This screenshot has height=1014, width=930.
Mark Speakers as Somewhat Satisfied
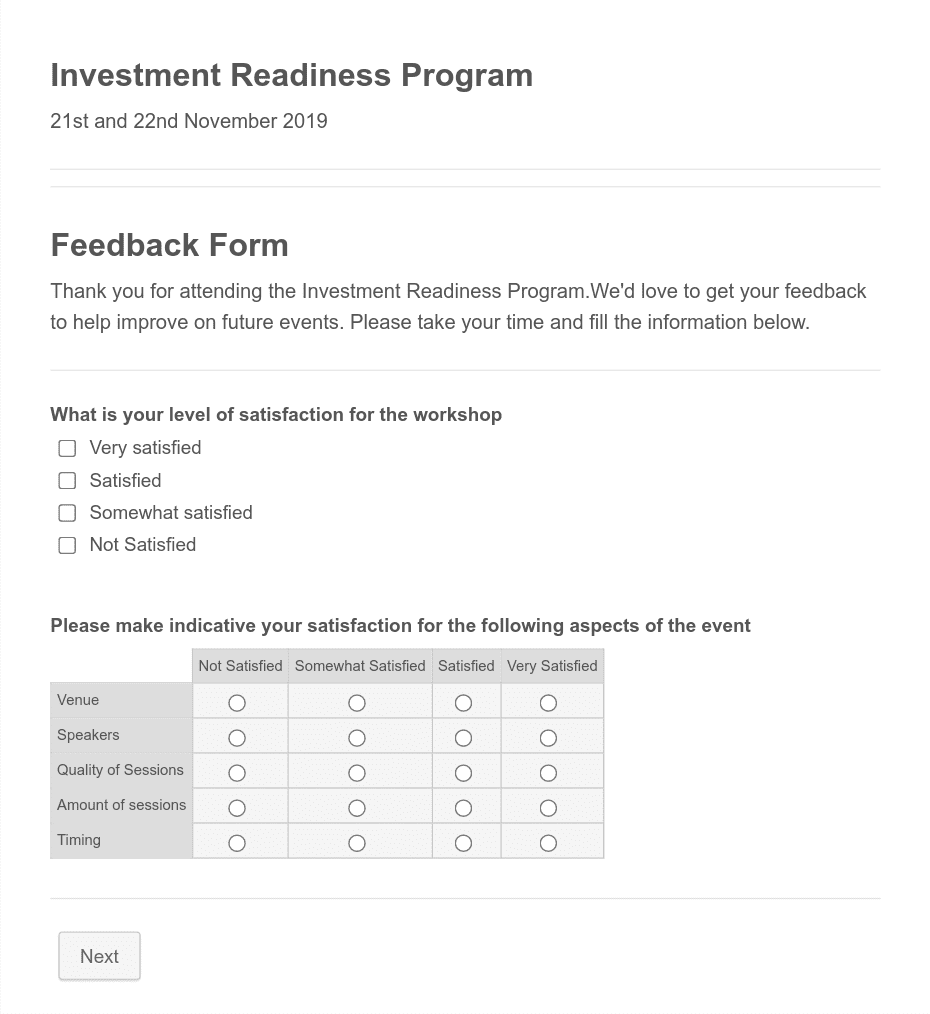click(x=357, y=737)
